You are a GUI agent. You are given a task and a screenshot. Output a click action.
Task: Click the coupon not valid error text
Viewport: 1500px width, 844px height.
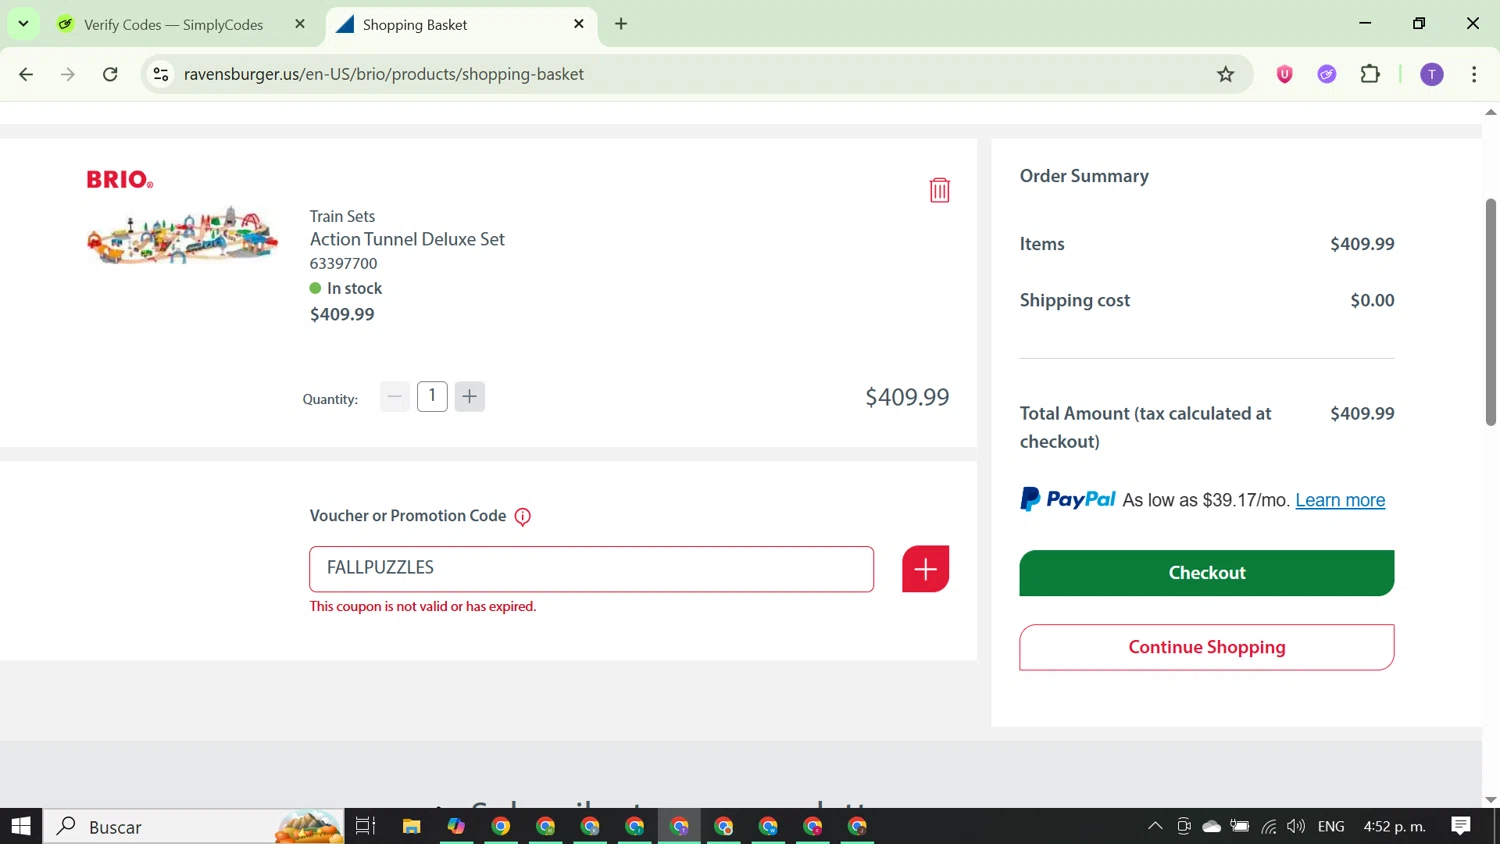click(423, 606)
